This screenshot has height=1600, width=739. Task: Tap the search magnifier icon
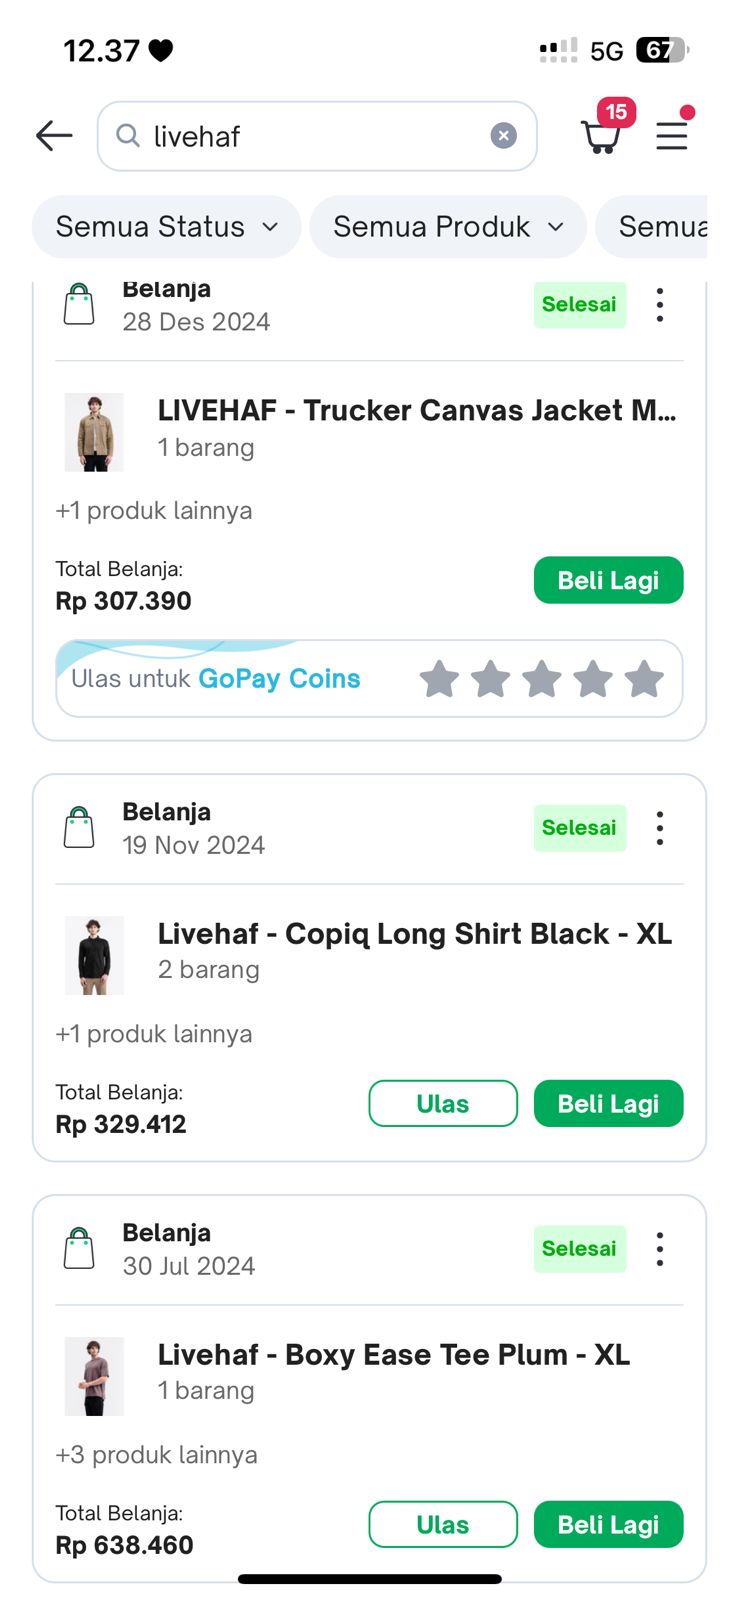click(x=128, y=135)
